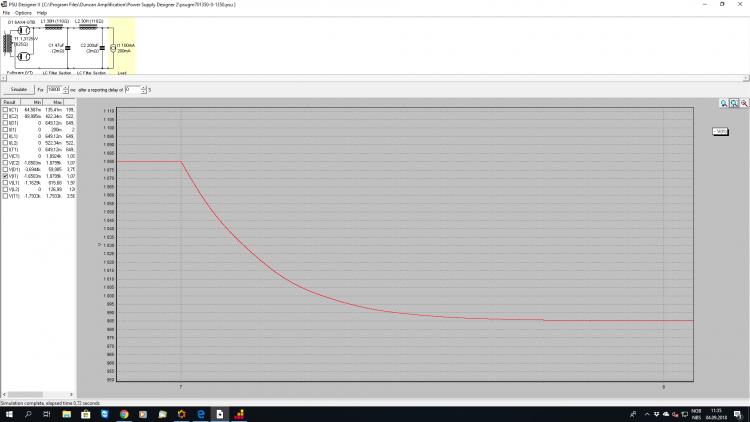The width and height of the screenshot is (750, 422).
Task: Click the reporting delay input field
Action: click(x=132, y=89)
